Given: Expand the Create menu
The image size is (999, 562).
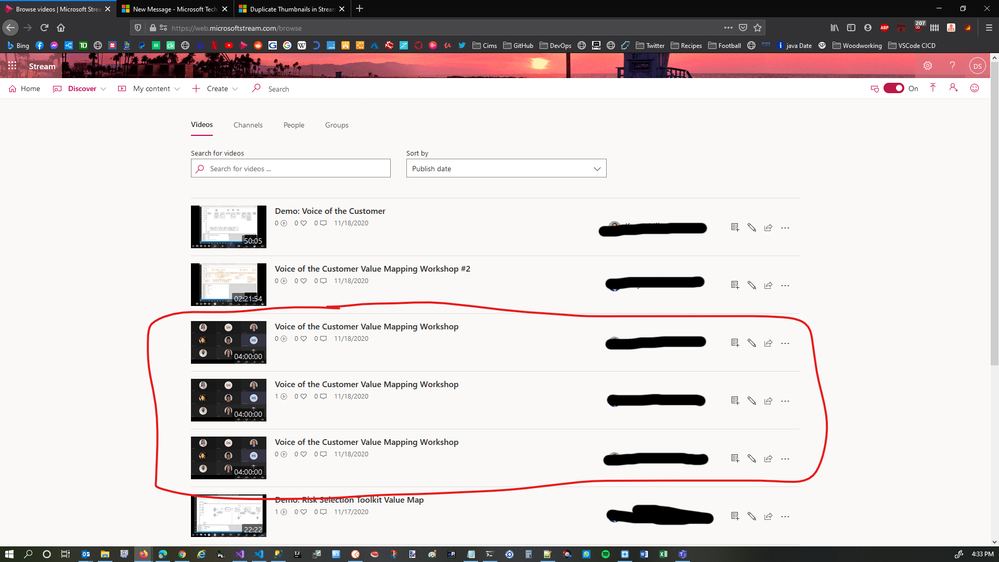Looking at the screenshot, I should pyautogui.click(x=215, y=89).
